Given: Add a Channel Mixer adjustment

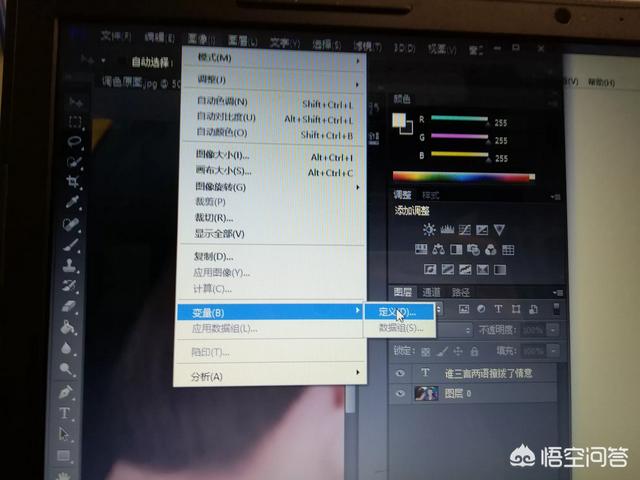Looking at the screenshot, I should coord(491,250).
